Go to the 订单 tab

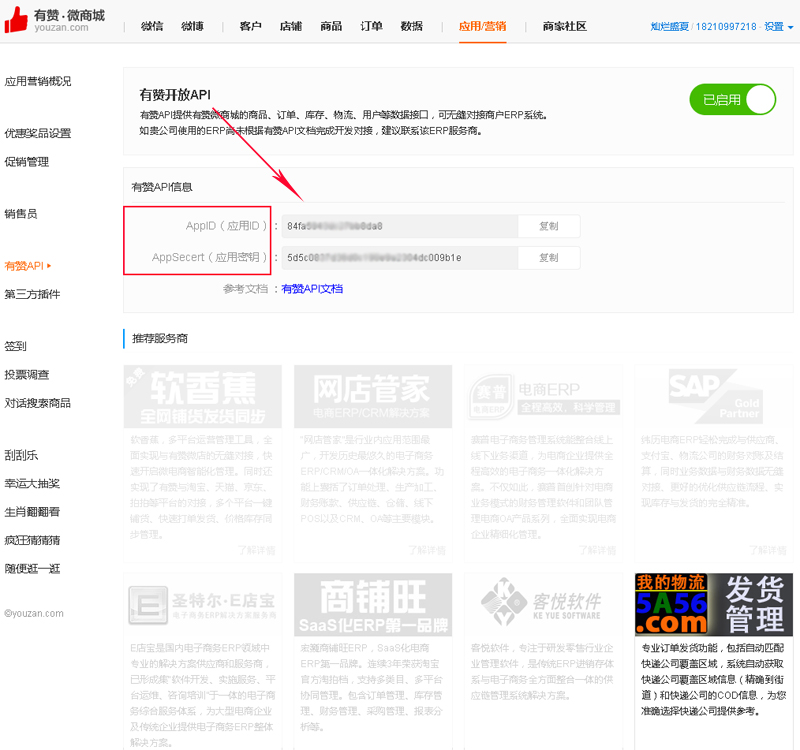pyautogui.click(x=371, y=26)
